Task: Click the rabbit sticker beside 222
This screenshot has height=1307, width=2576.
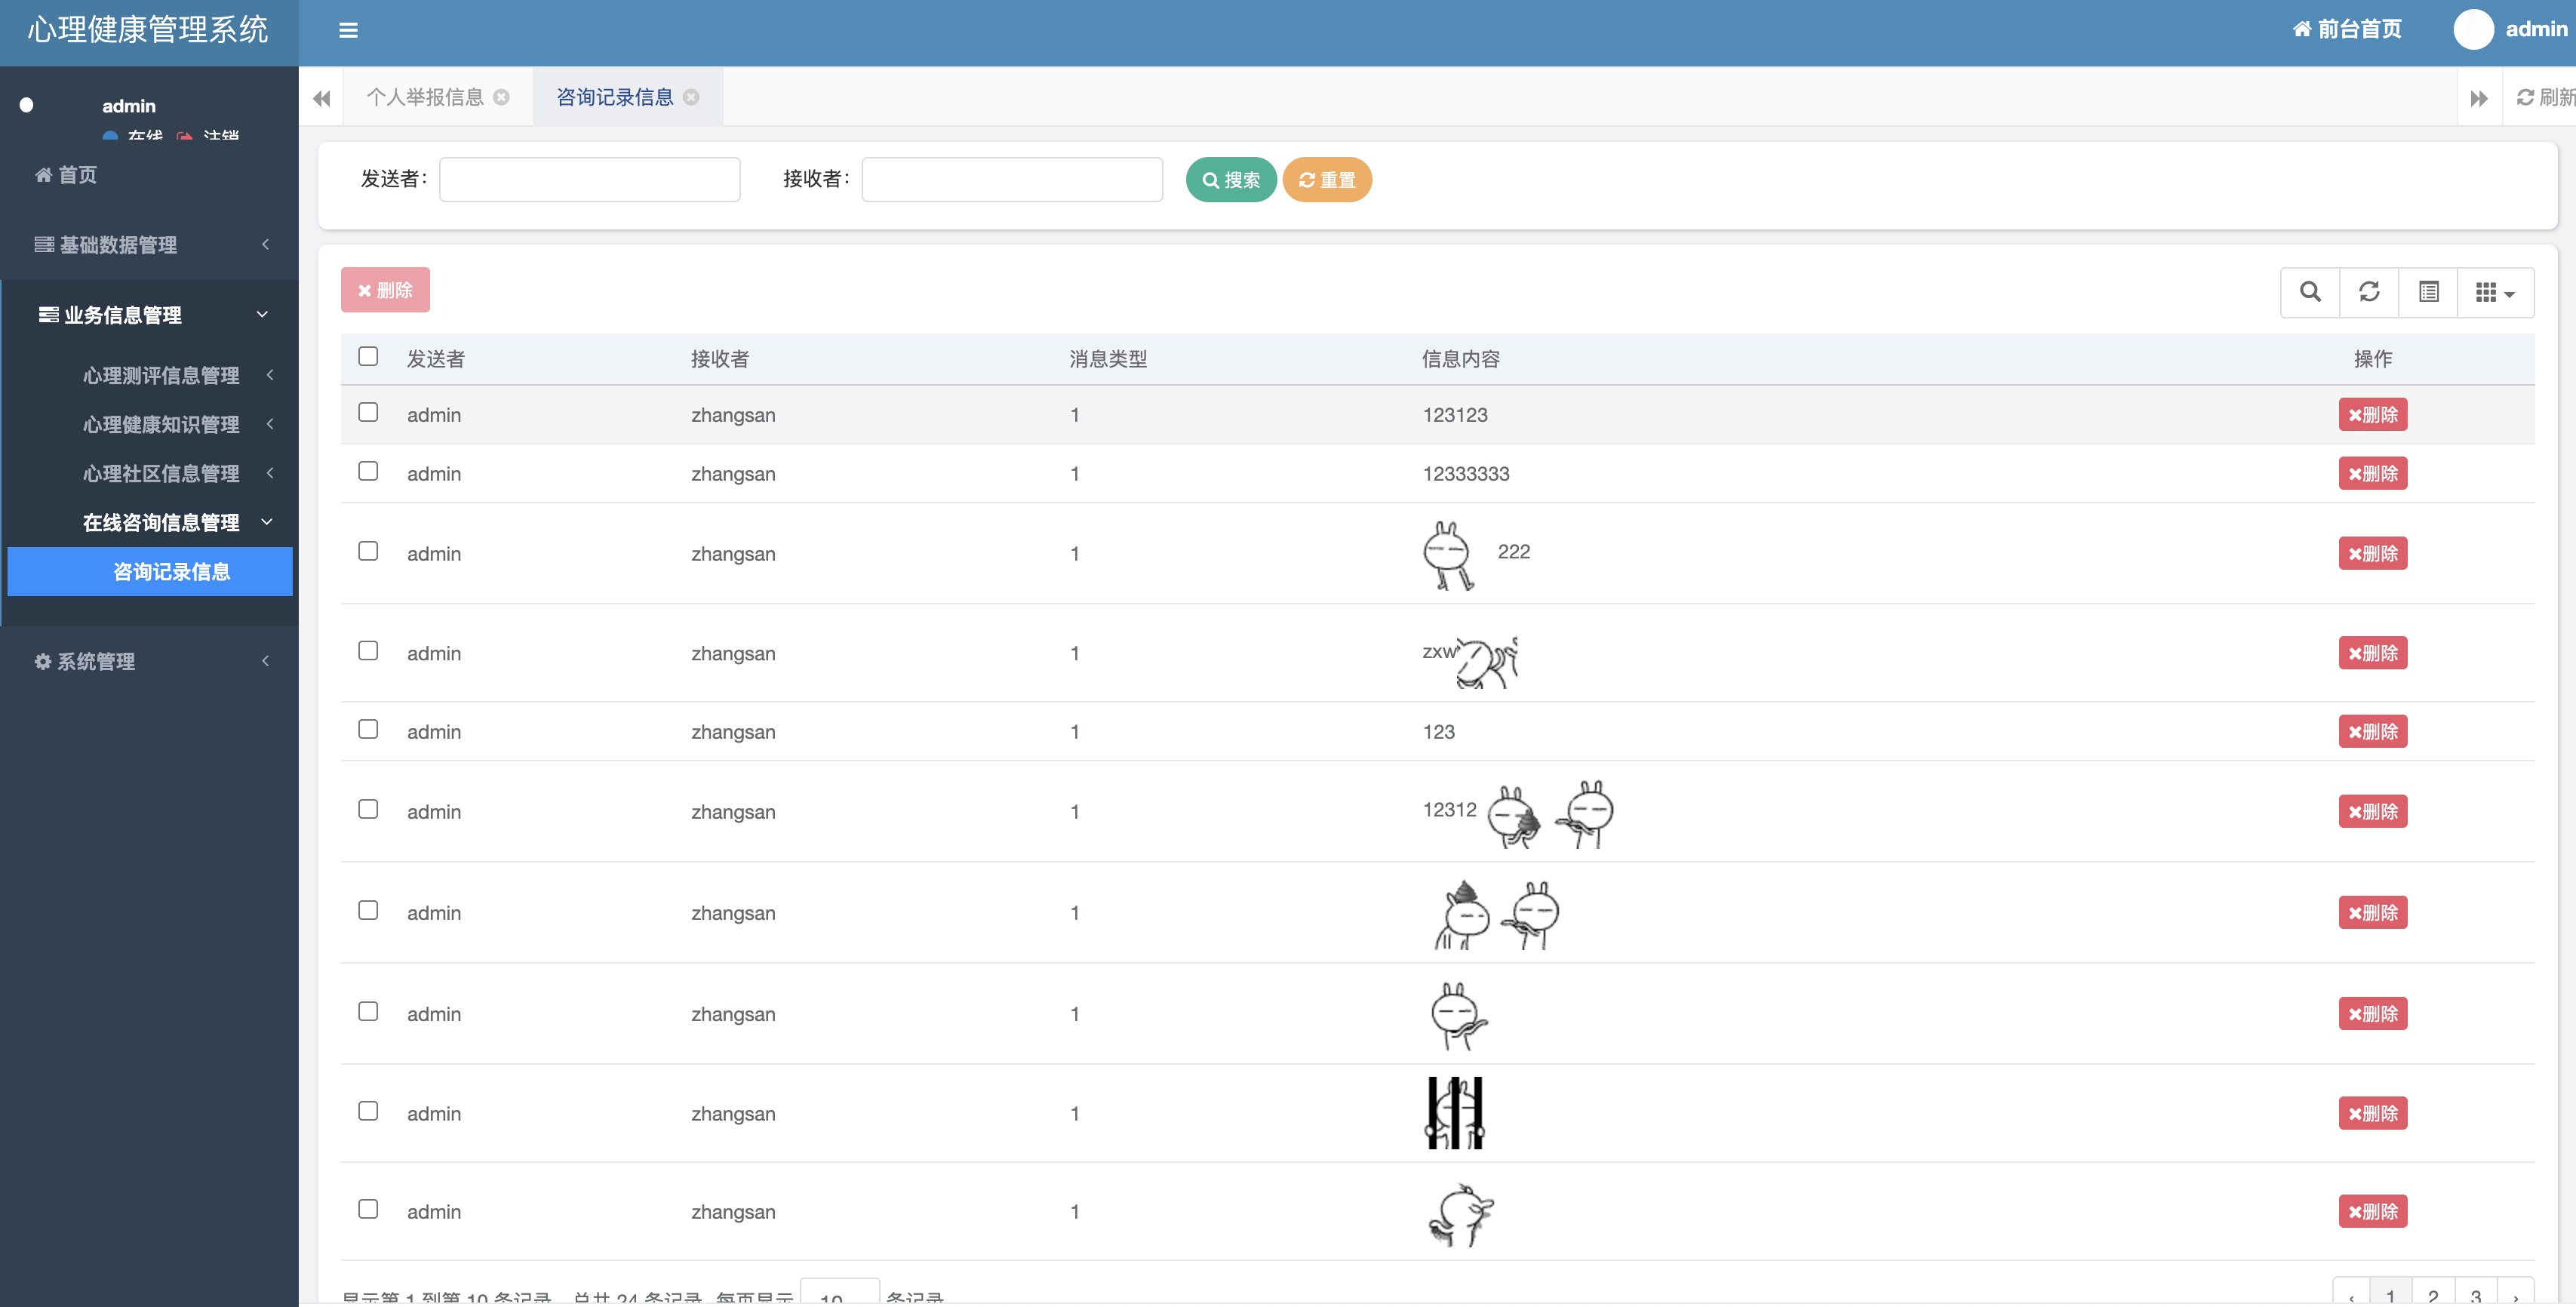Action: coord(1448,555)
